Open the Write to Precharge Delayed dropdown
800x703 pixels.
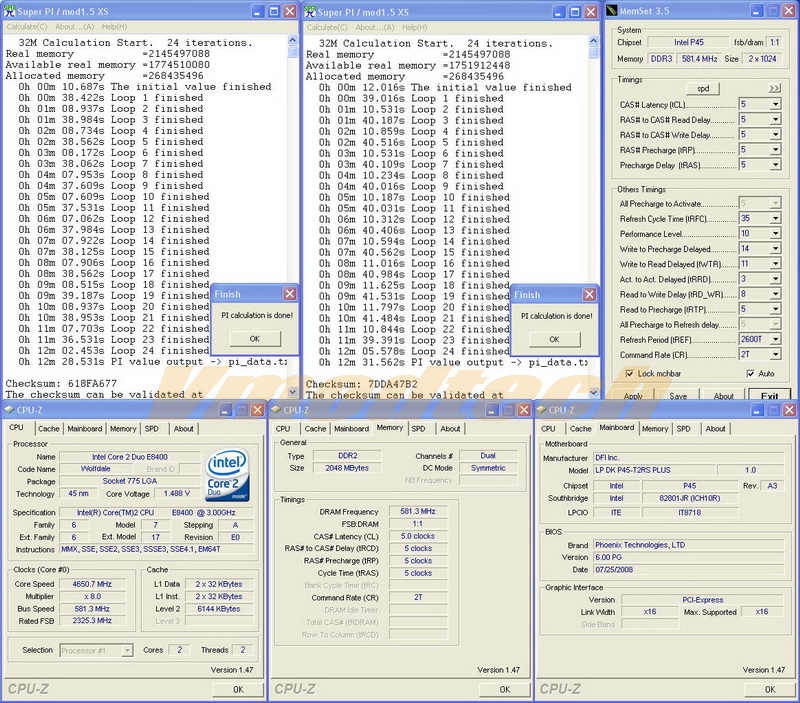coord(776,248)
